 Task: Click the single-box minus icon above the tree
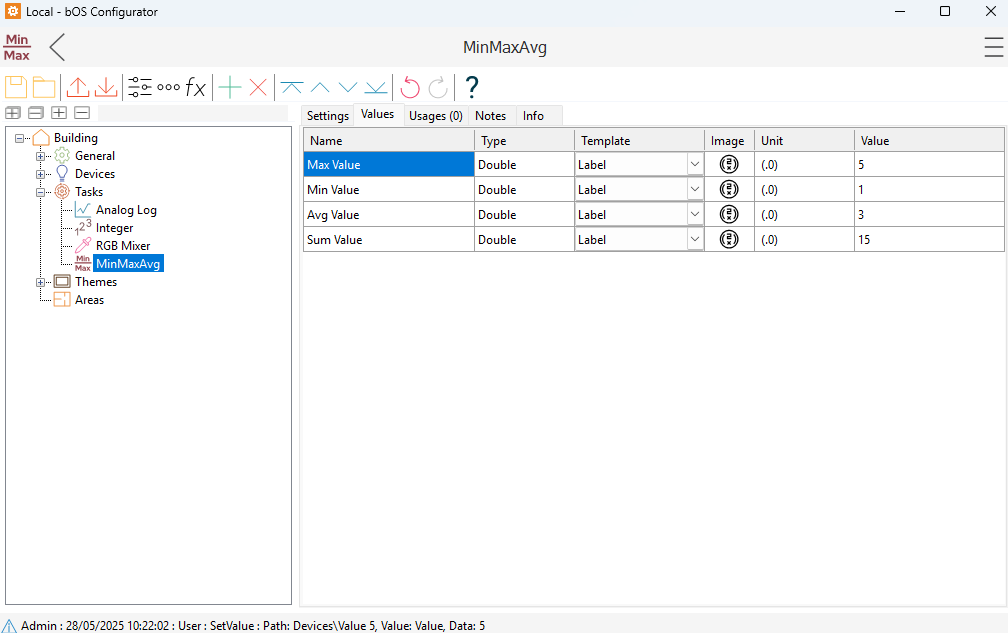(x=82, y=113)
